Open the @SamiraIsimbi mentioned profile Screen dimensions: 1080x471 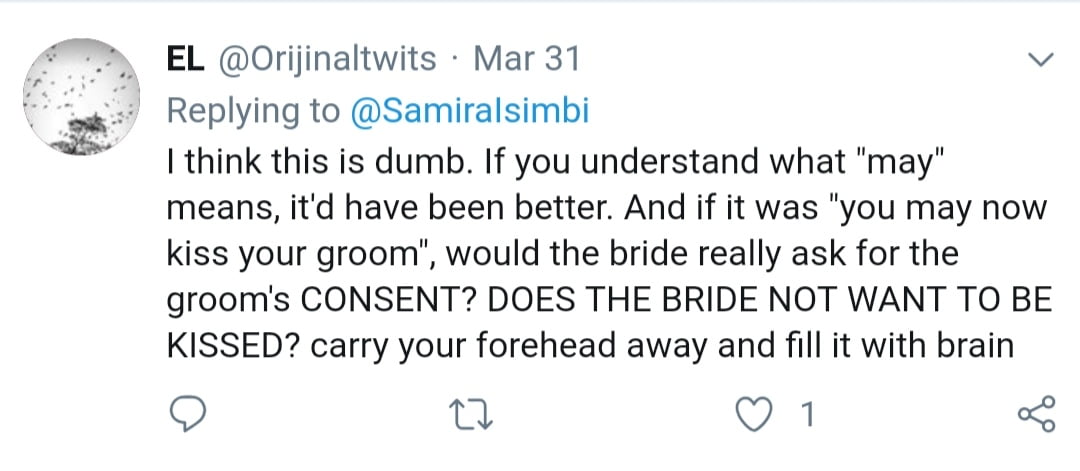pos(470,111)
